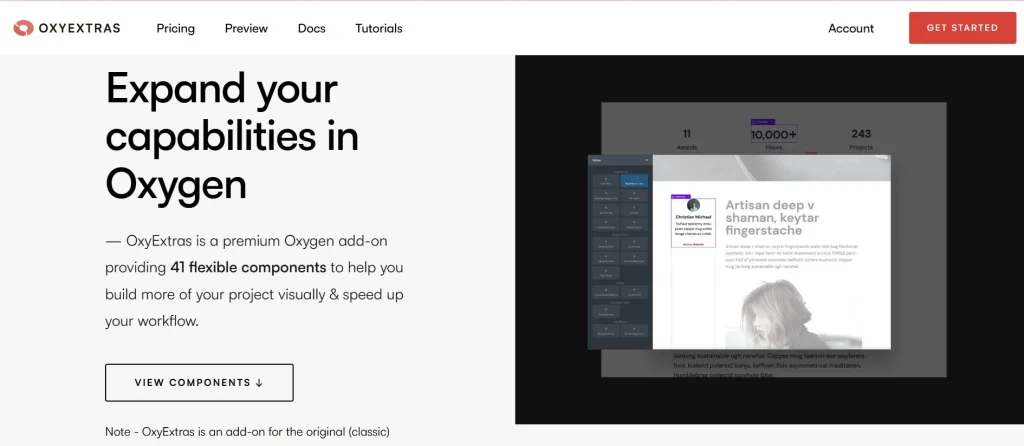1024x446 pixels.
Task: Click the Get Started button
Action: 962,28
